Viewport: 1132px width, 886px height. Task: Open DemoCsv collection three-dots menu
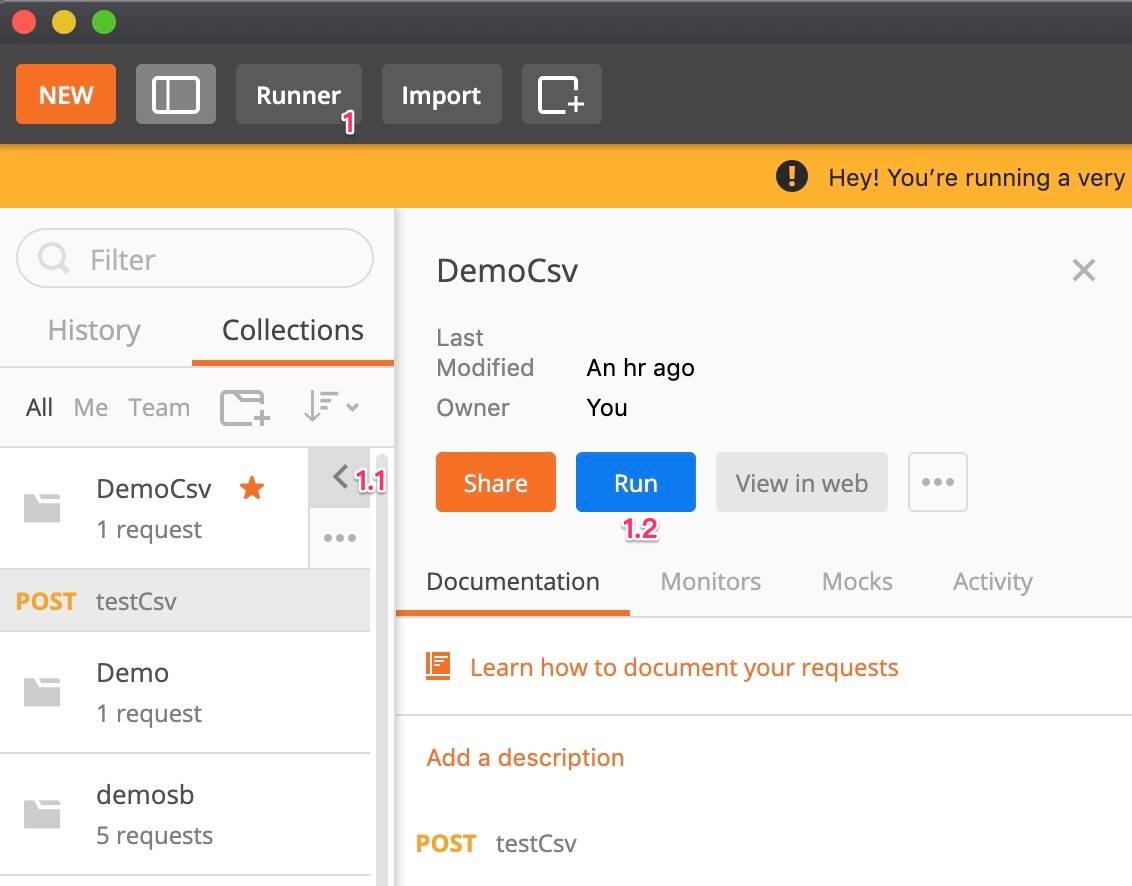(x=340, y=538)
